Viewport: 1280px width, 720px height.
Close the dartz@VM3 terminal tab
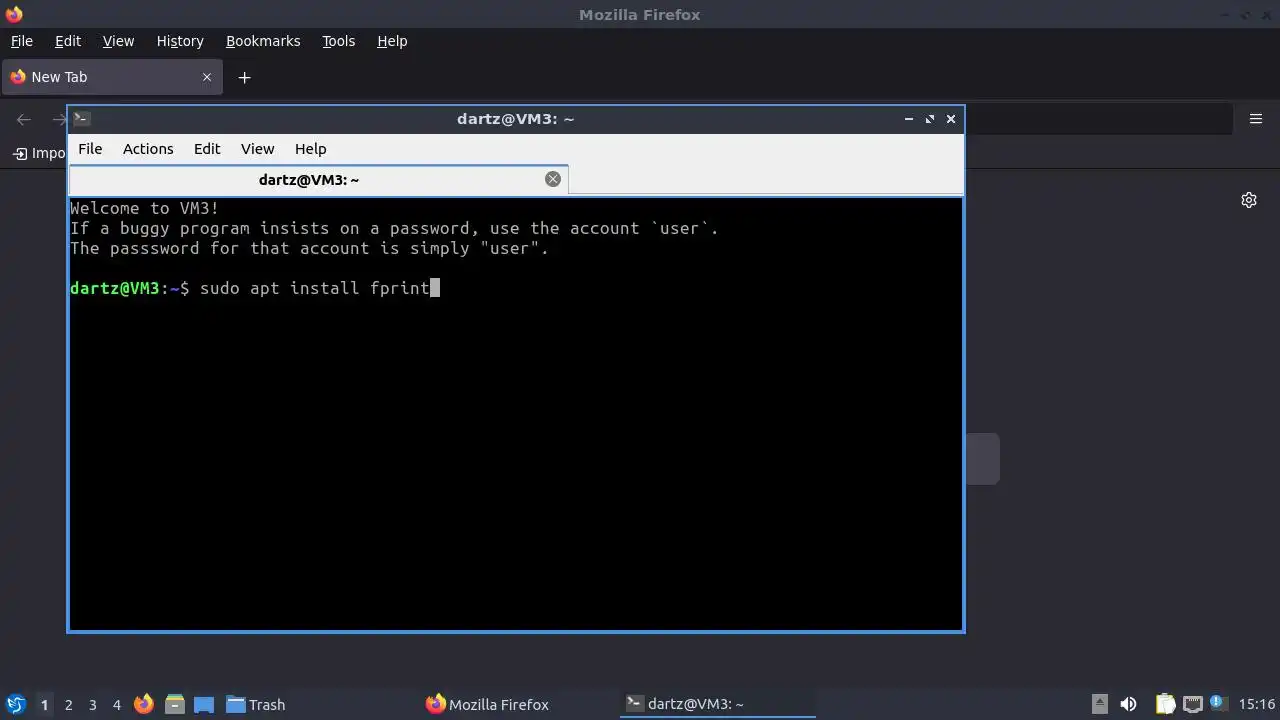pyautogui.click(x=553, y=179)
